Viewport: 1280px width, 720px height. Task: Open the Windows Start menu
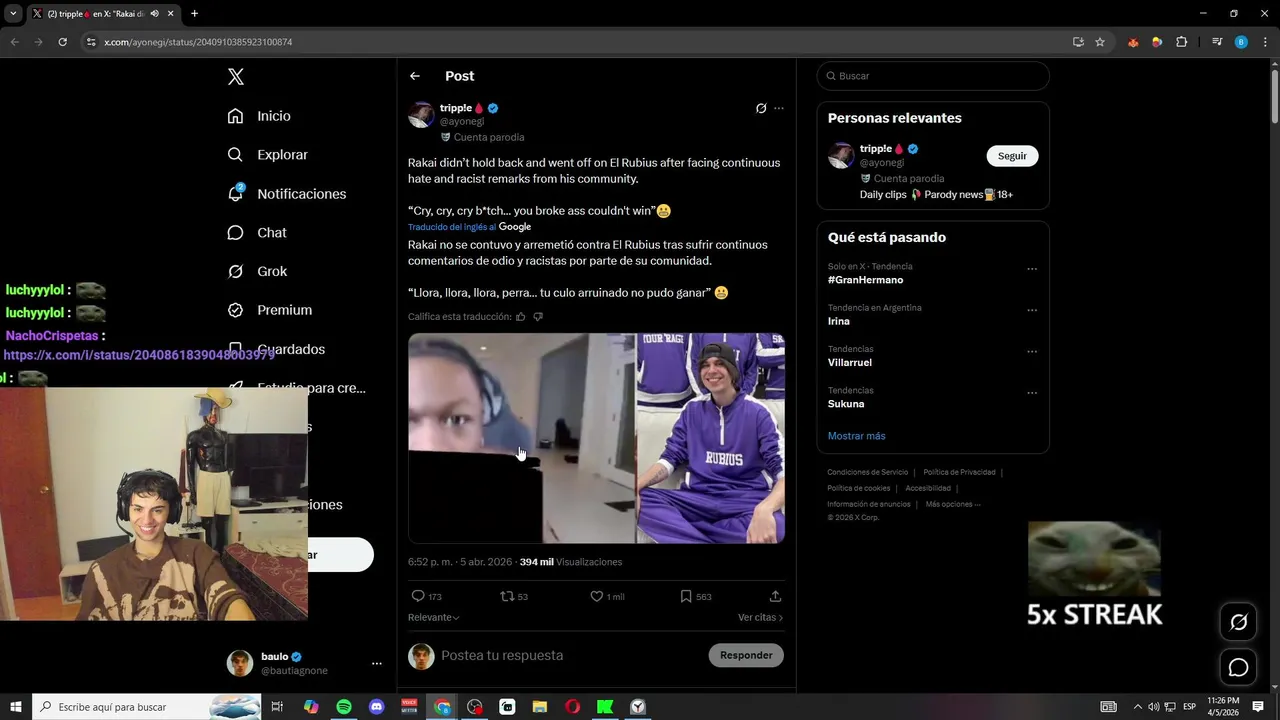click(16, 707)
